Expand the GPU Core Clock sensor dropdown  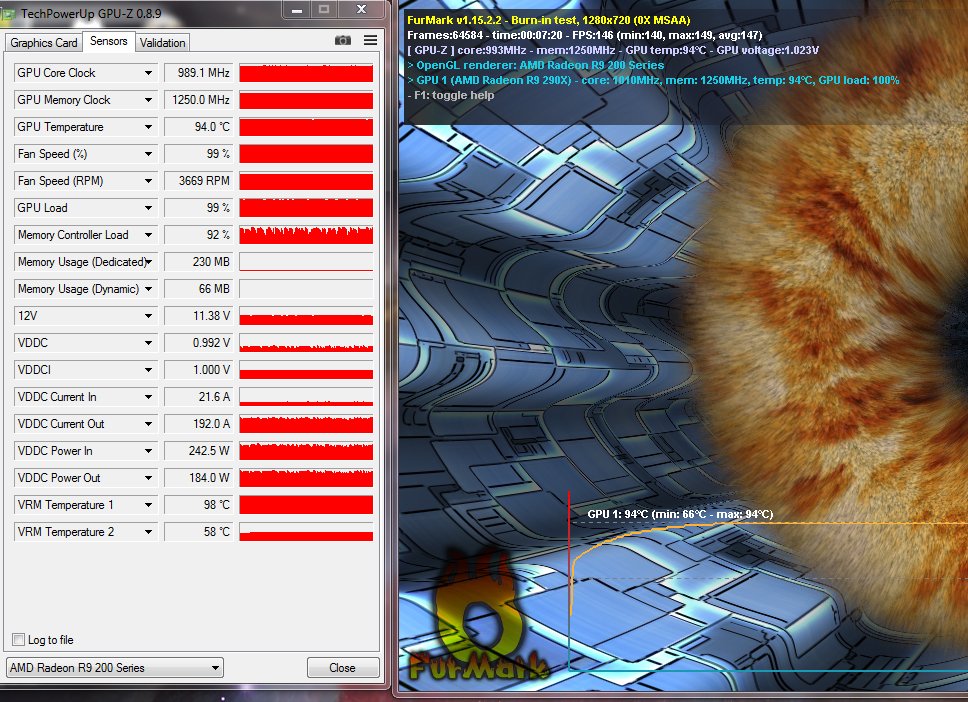point(148,73)
